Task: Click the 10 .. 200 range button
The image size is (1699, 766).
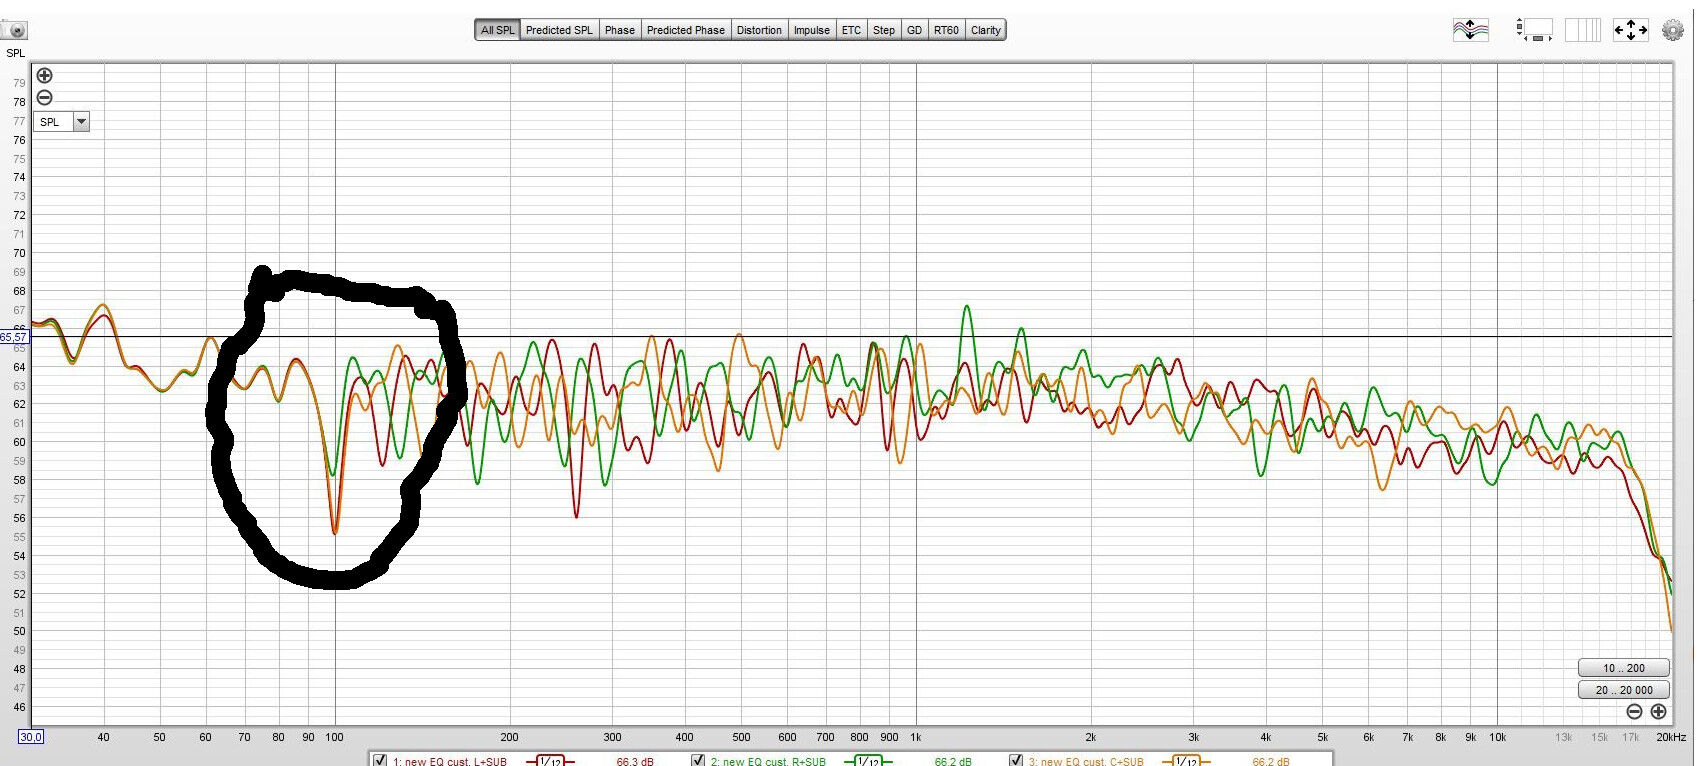Action: pos(1623,668)
